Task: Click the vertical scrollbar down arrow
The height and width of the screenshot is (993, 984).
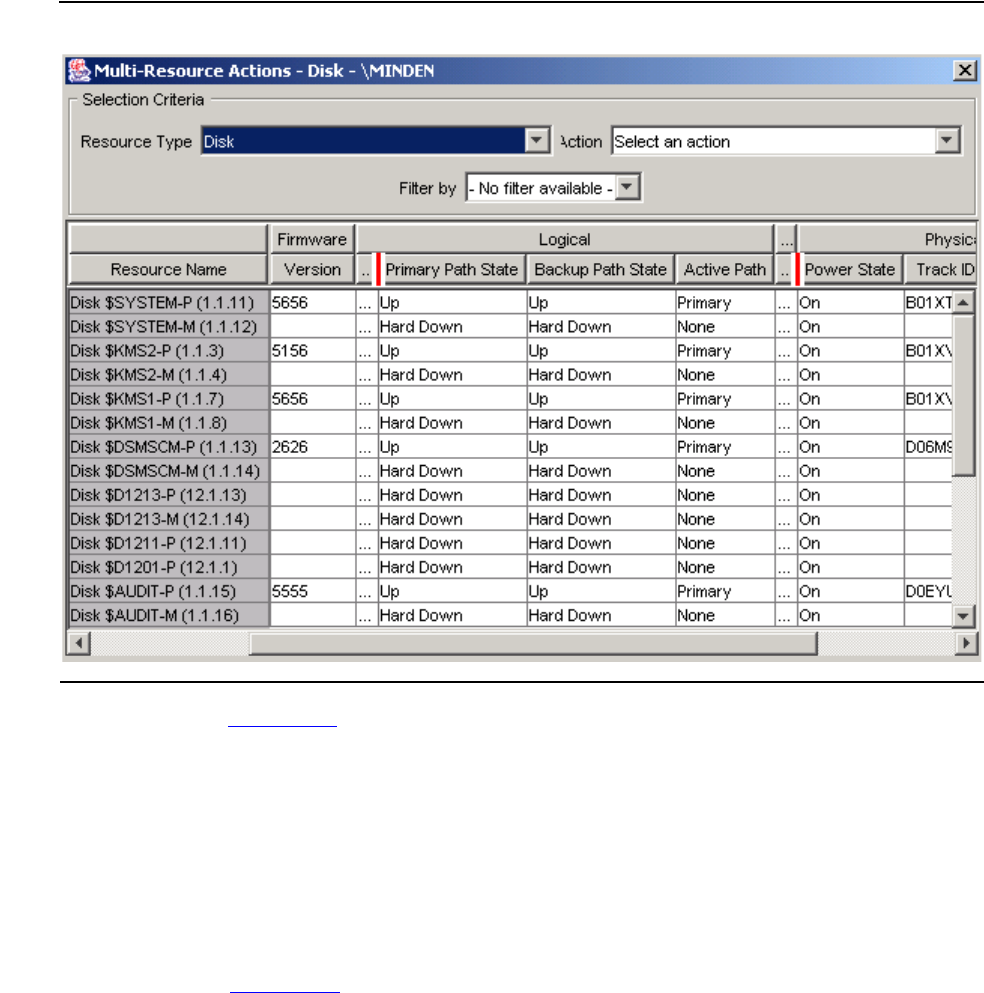Action: pyautogui.click(x=963, y=615)
